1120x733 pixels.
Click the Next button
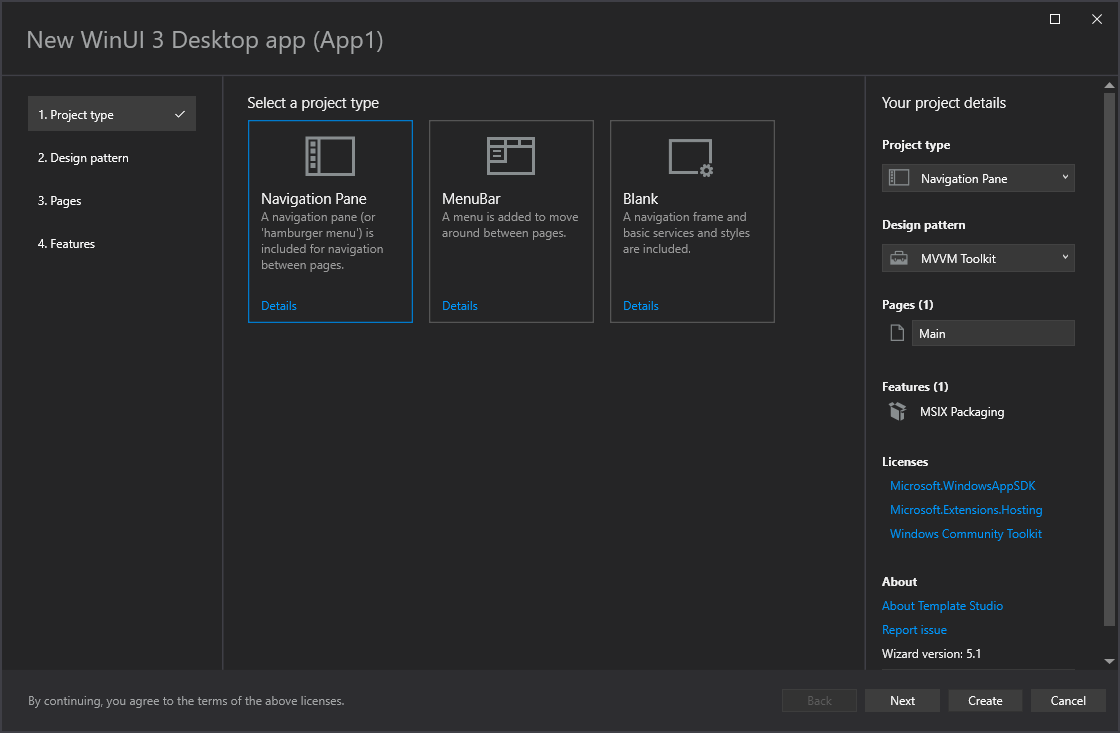tap(902, 700)
